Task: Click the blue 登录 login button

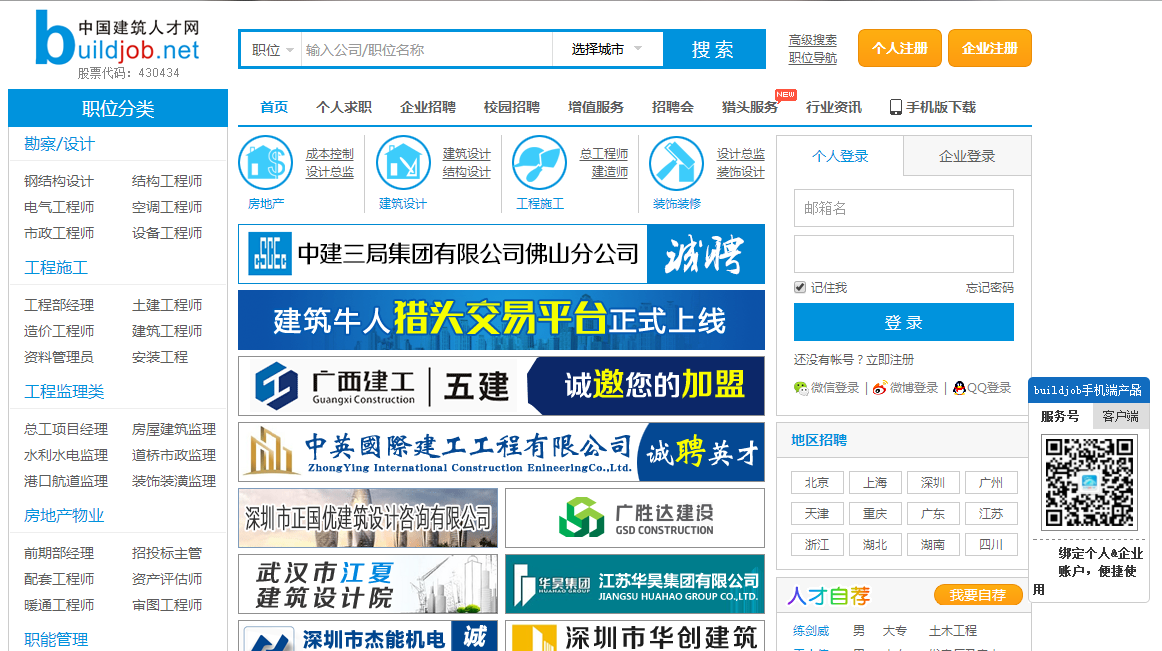Action: (x=903, y=323)
